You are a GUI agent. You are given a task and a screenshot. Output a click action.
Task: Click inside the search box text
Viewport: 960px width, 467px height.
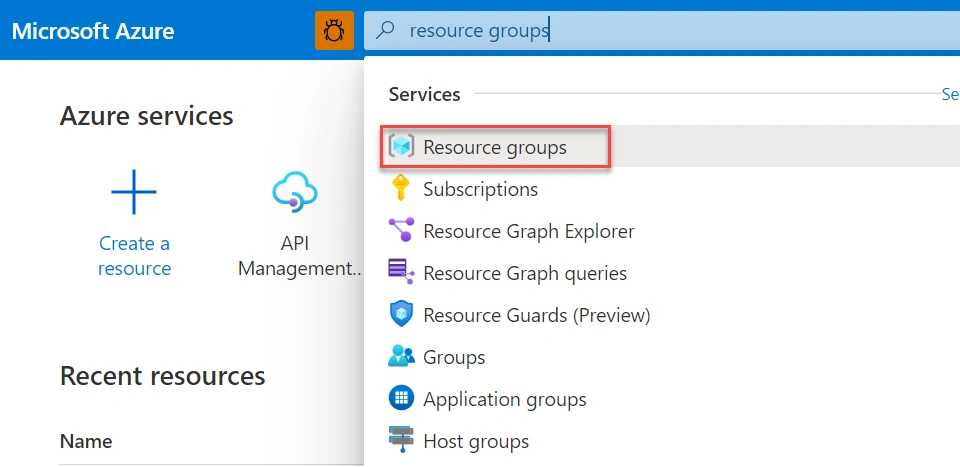click(x=479, y=30)
